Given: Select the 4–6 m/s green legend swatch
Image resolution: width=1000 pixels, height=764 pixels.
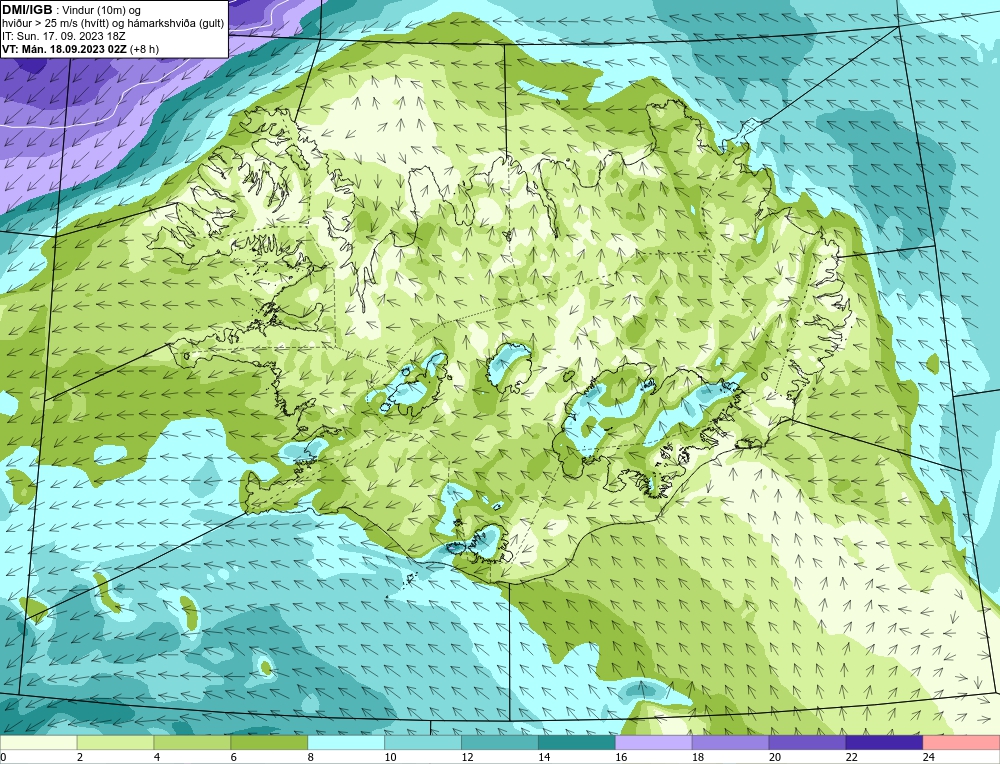Looking at the screenshot, I should click(x=192, y=743).
